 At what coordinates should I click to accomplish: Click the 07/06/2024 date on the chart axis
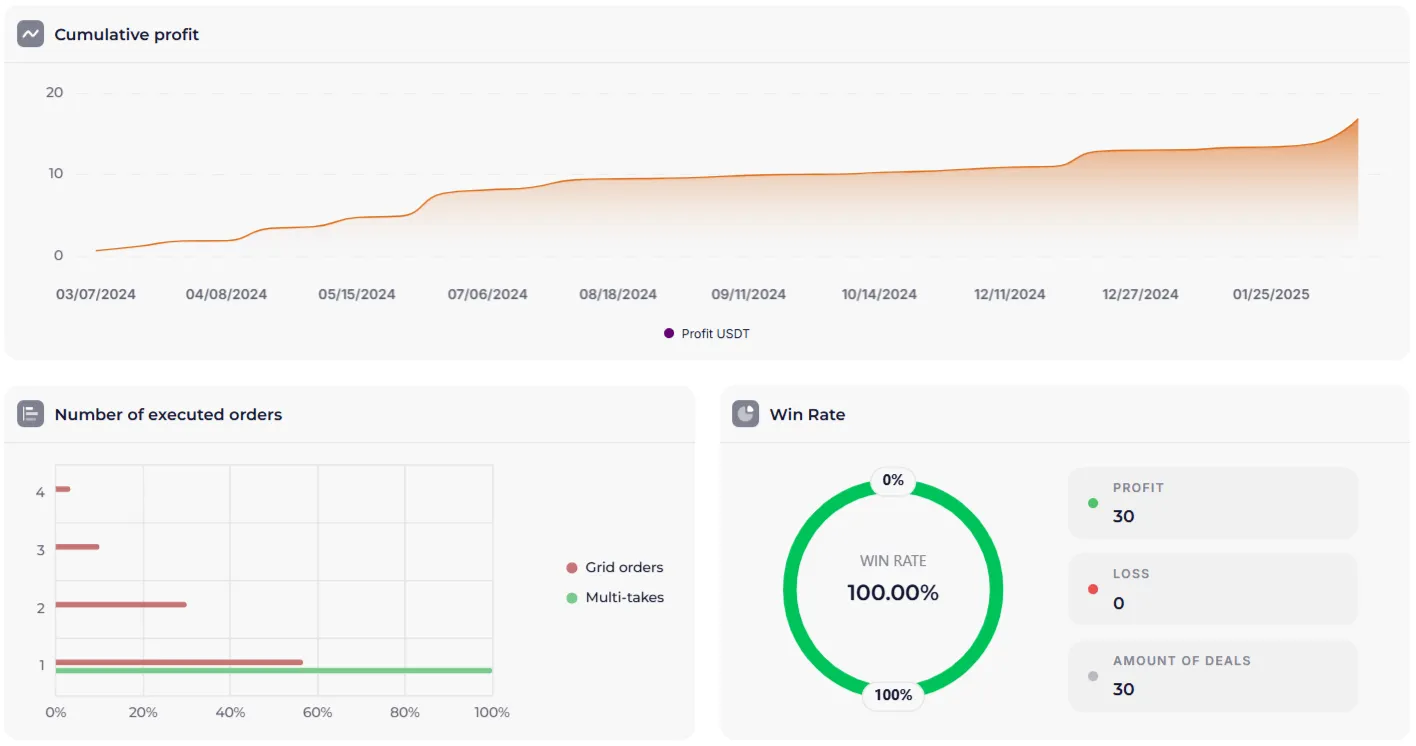point(487,294)
